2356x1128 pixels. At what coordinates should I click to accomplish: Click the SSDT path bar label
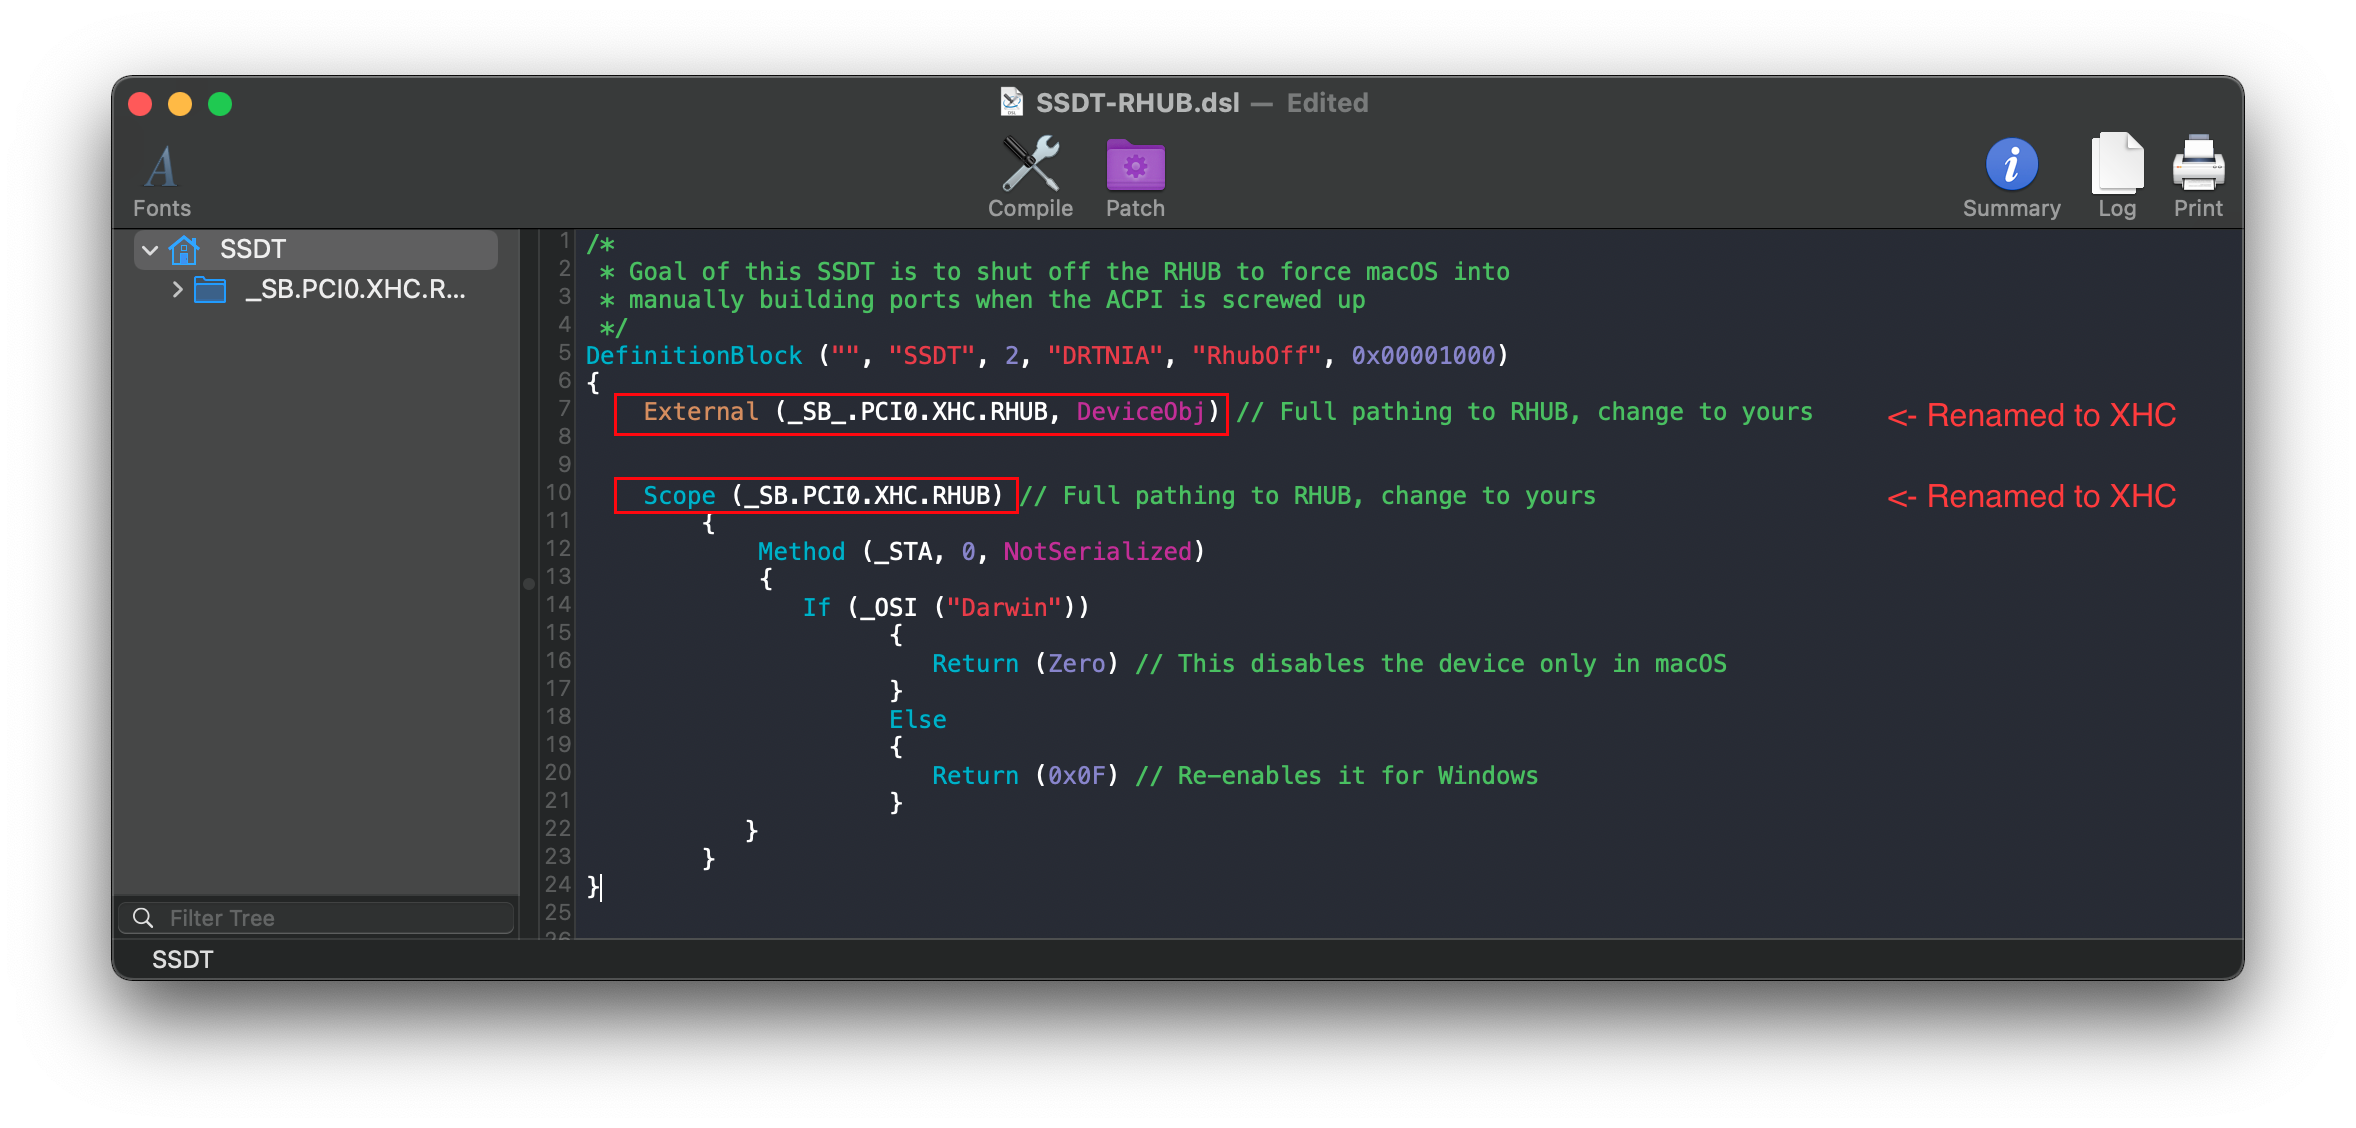[183, 960]
